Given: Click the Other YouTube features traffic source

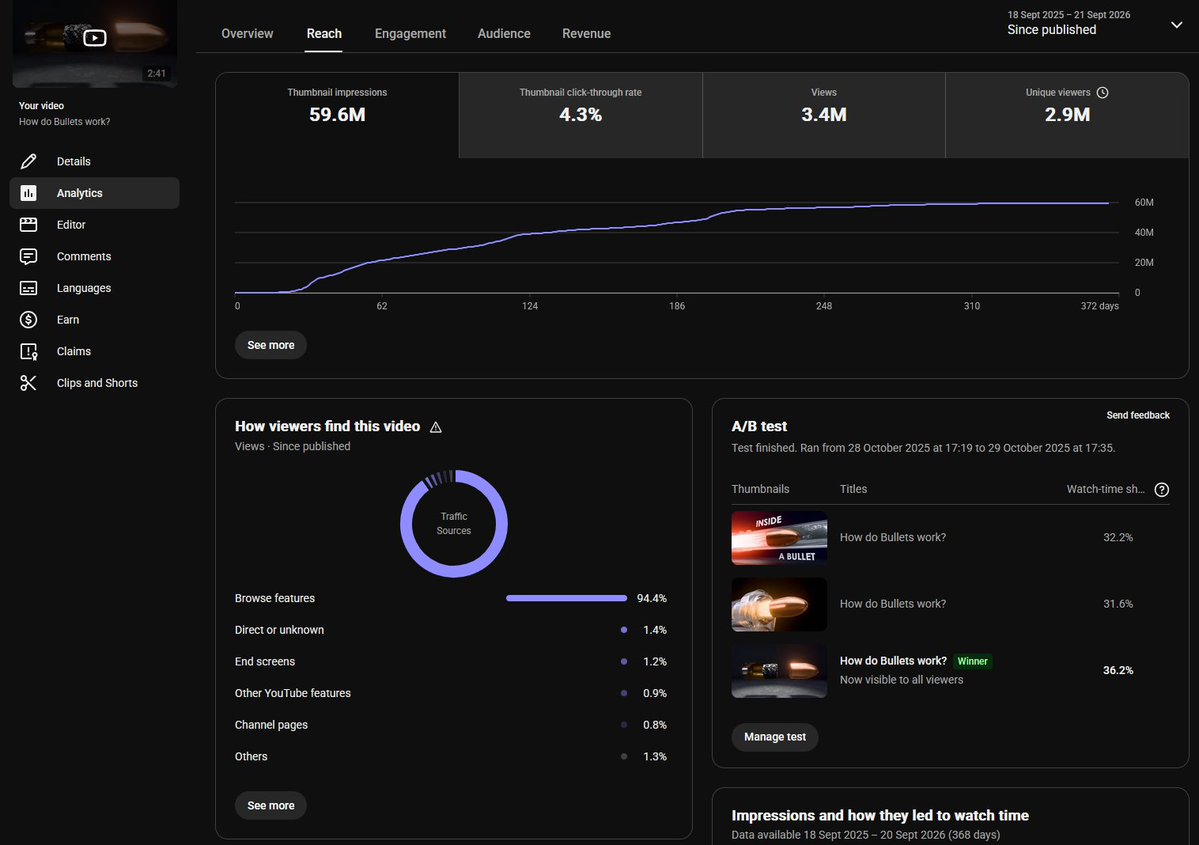Looking at the screenshot, I should [x=450, y=694].
